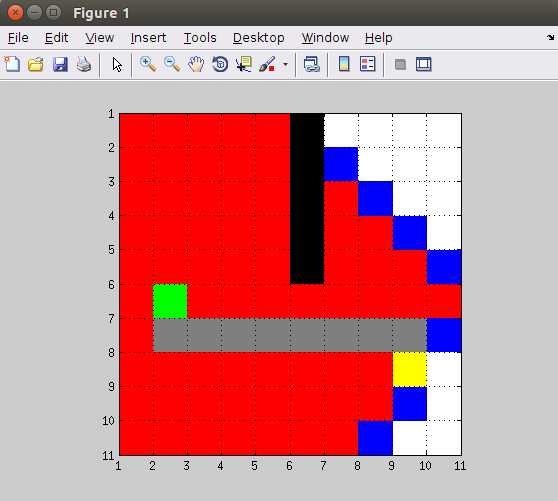Close the Figure 1 window

(15, 12)
